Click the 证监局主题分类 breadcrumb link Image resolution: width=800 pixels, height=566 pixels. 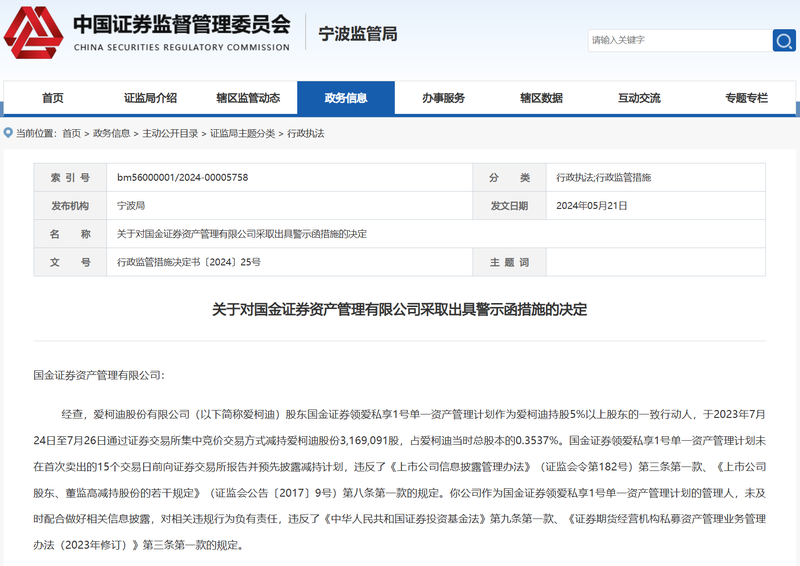click(242, 134)
